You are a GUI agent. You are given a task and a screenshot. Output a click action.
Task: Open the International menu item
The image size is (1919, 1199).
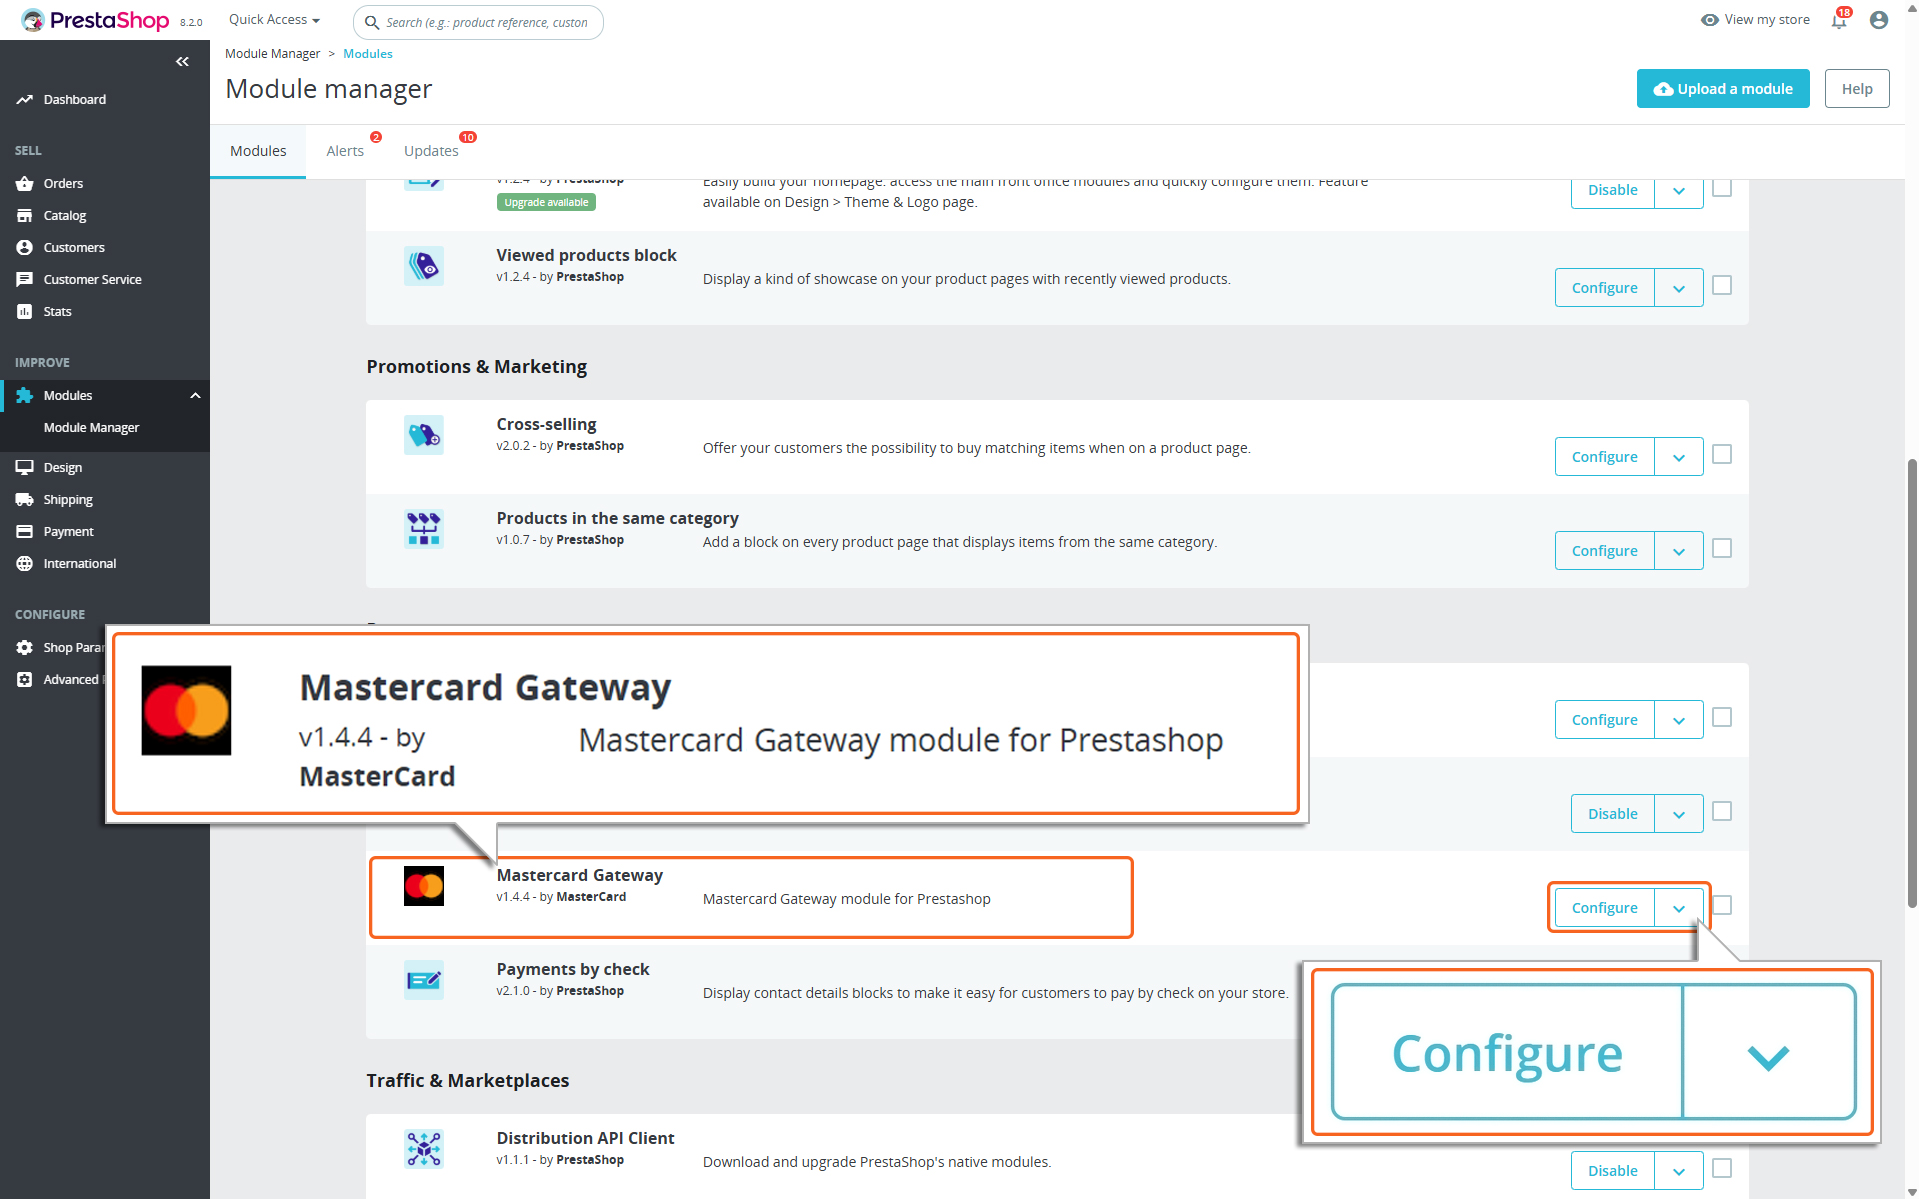tap(80, 564)
